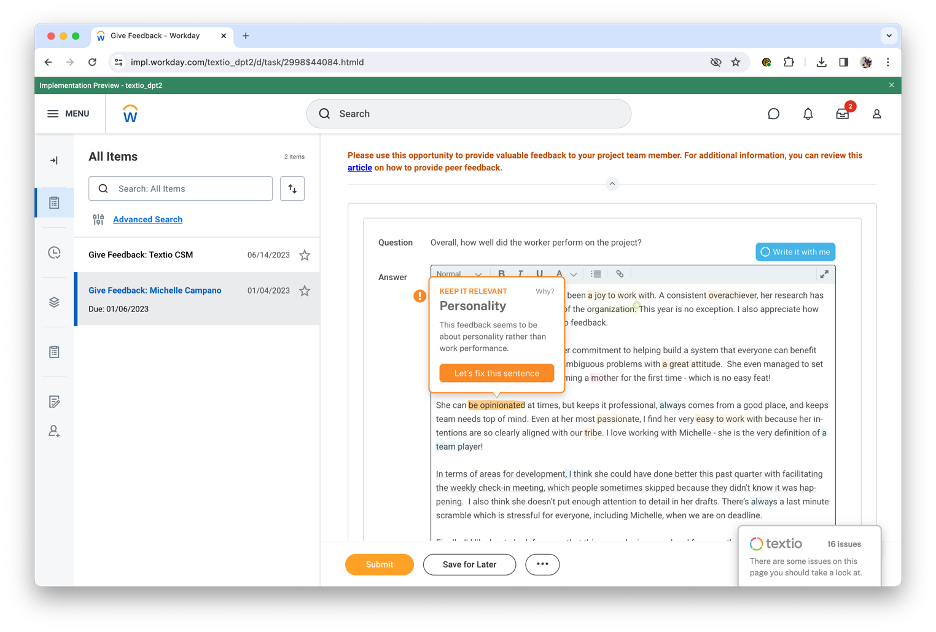Viewport: 936px width, 632px height.
Task: Open browser extensions puzzle icon
Action: 789,62
